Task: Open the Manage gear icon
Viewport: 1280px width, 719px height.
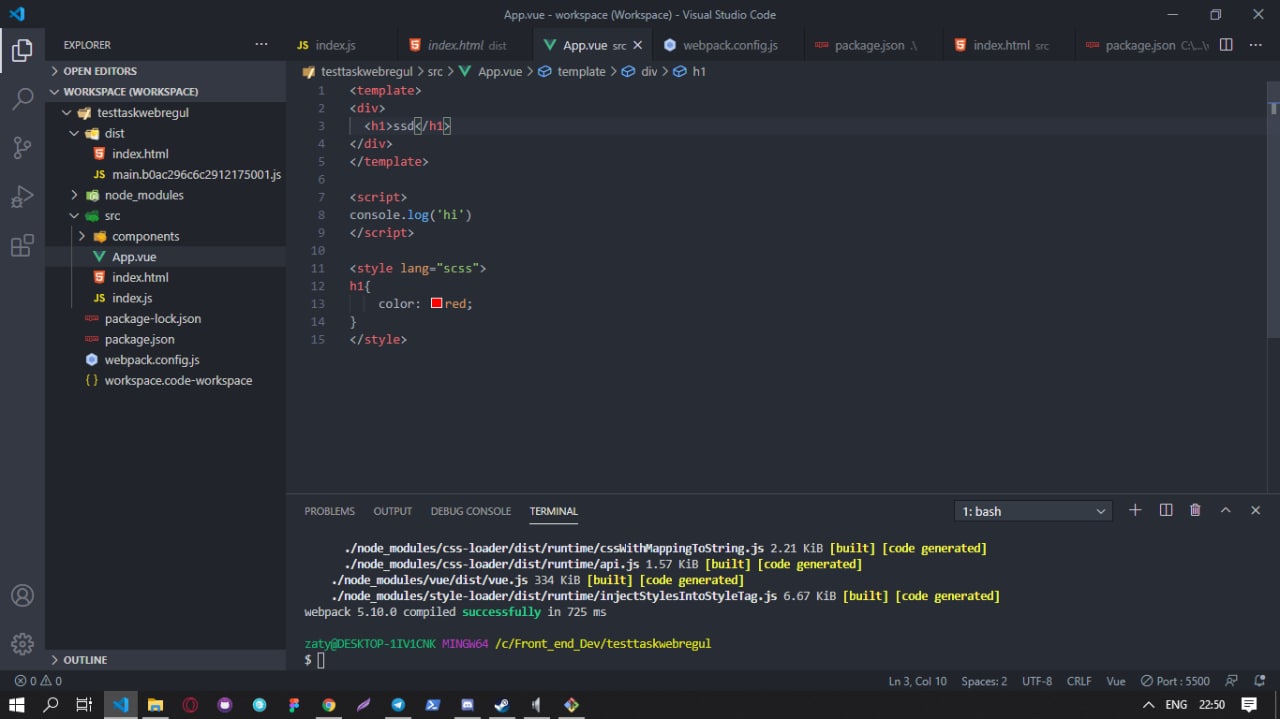Action: point(22,643)
